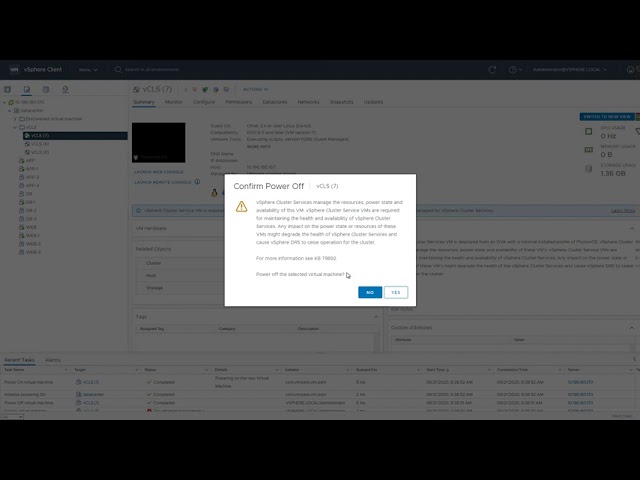Open the Menu dropdown in header

88,70
